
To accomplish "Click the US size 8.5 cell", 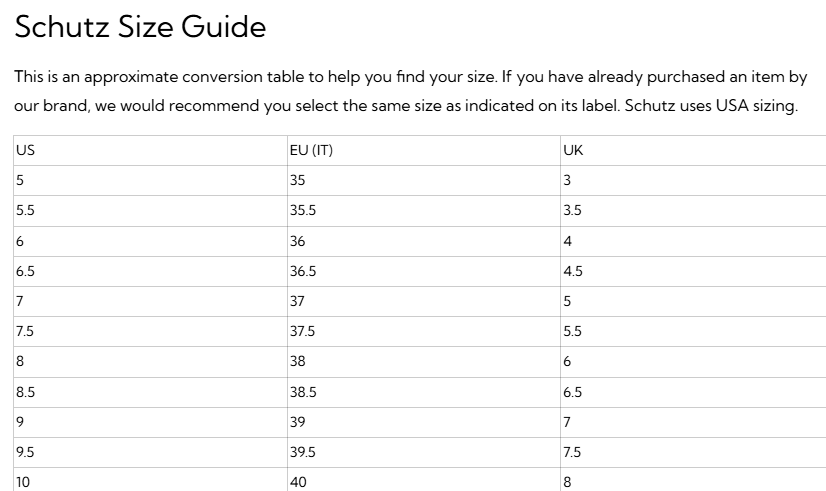I will click(151, 392).
